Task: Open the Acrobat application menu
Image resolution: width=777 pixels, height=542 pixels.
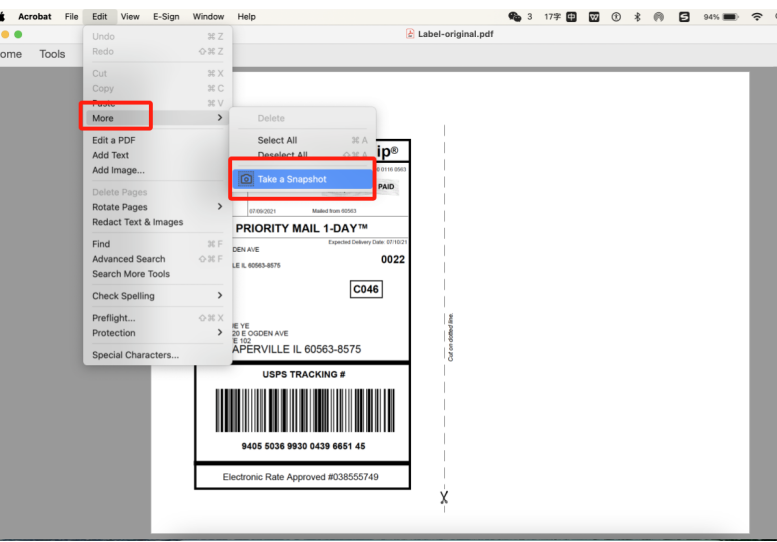Action: coord(35,16)
